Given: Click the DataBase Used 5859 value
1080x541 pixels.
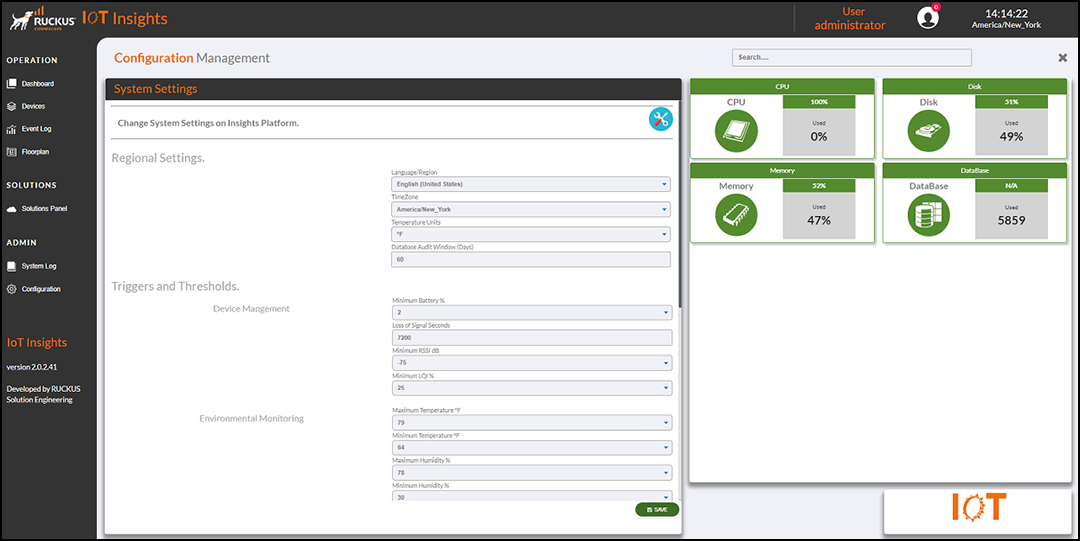Looking at the screenshot, I should click(x=1011, y=221).
